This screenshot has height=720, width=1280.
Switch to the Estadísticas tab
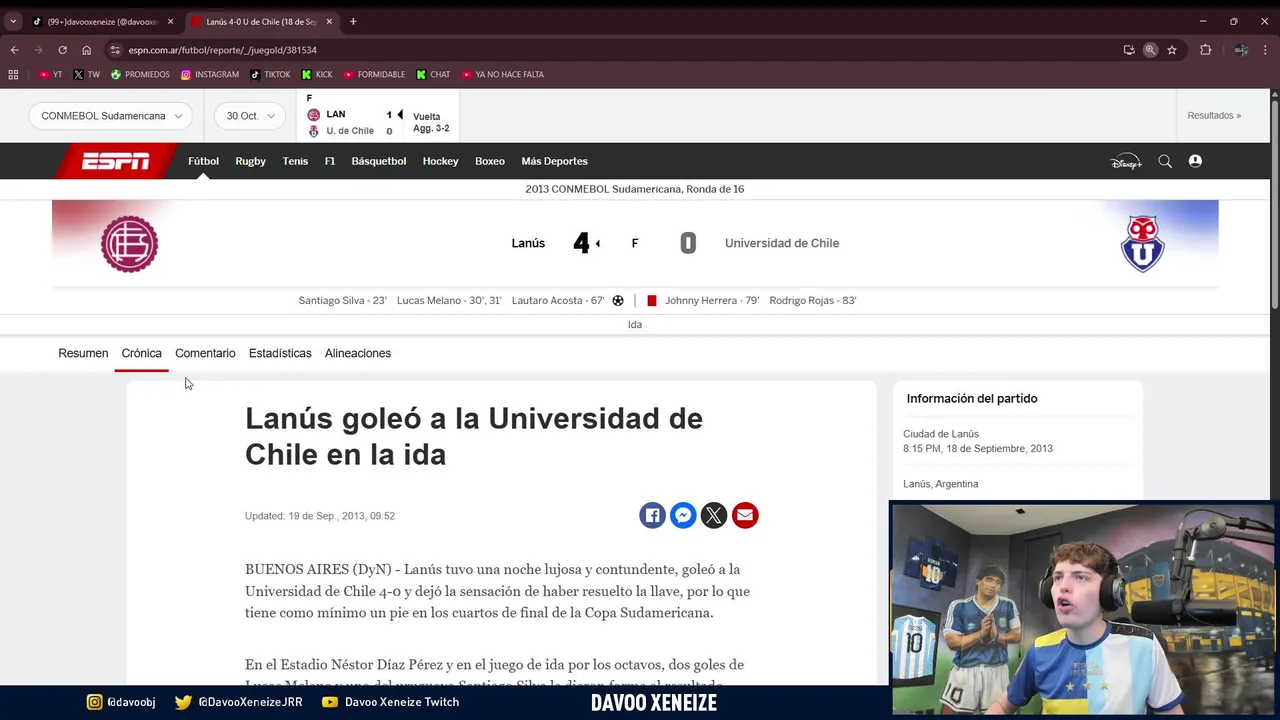point(280,353)
